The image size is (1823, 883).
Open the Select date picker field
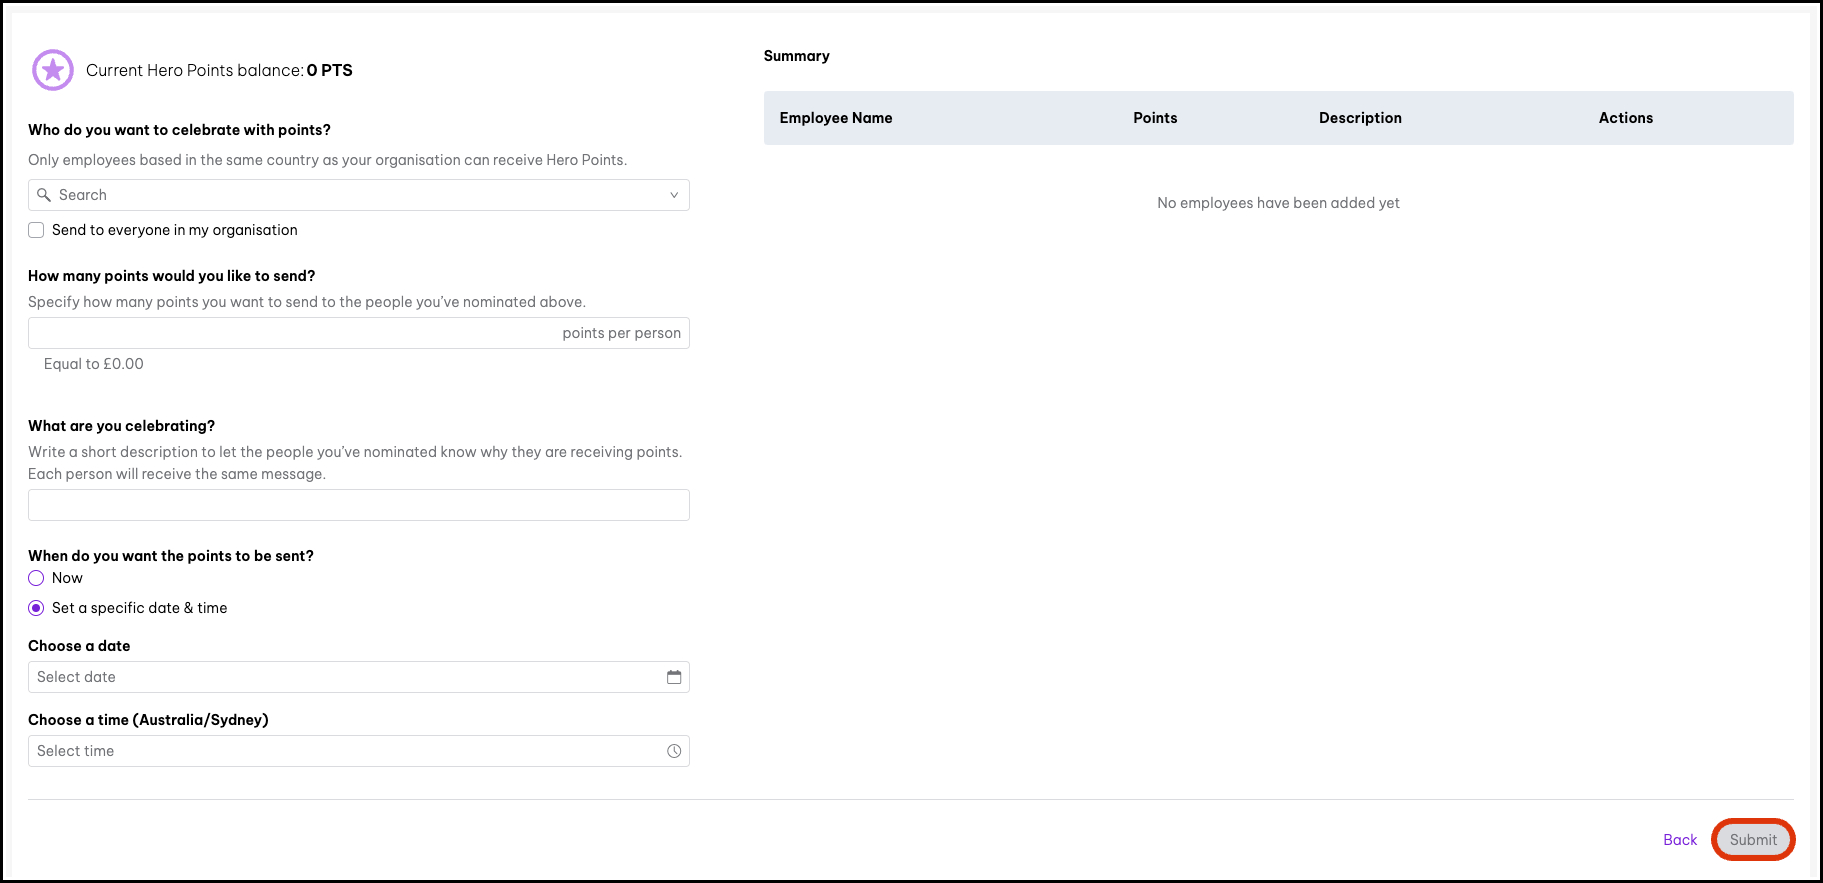tap(340, 677)
